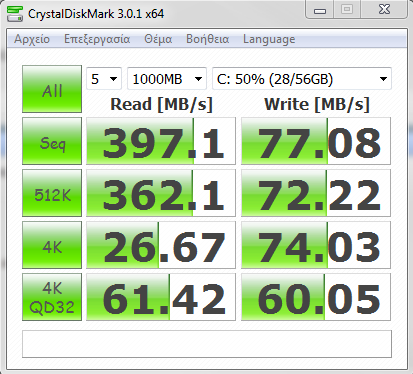
Task: Open the drive selection dropdown C: 50%
Action: [x=302, y=79]
